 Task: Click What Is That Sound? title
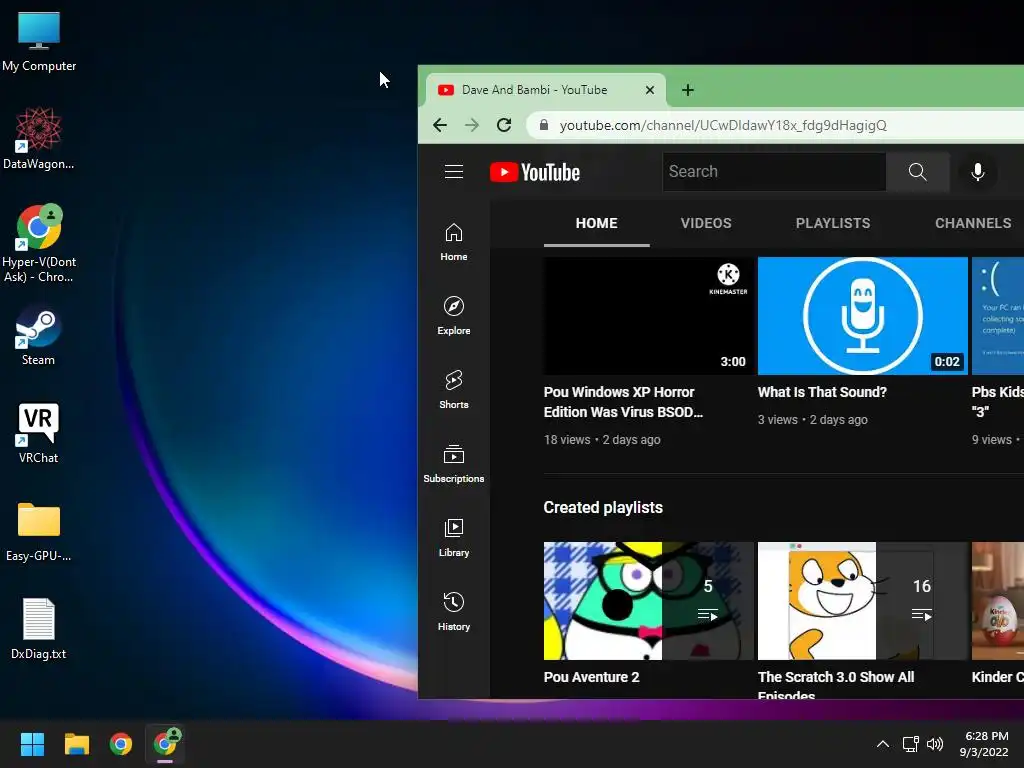(822, 392)
